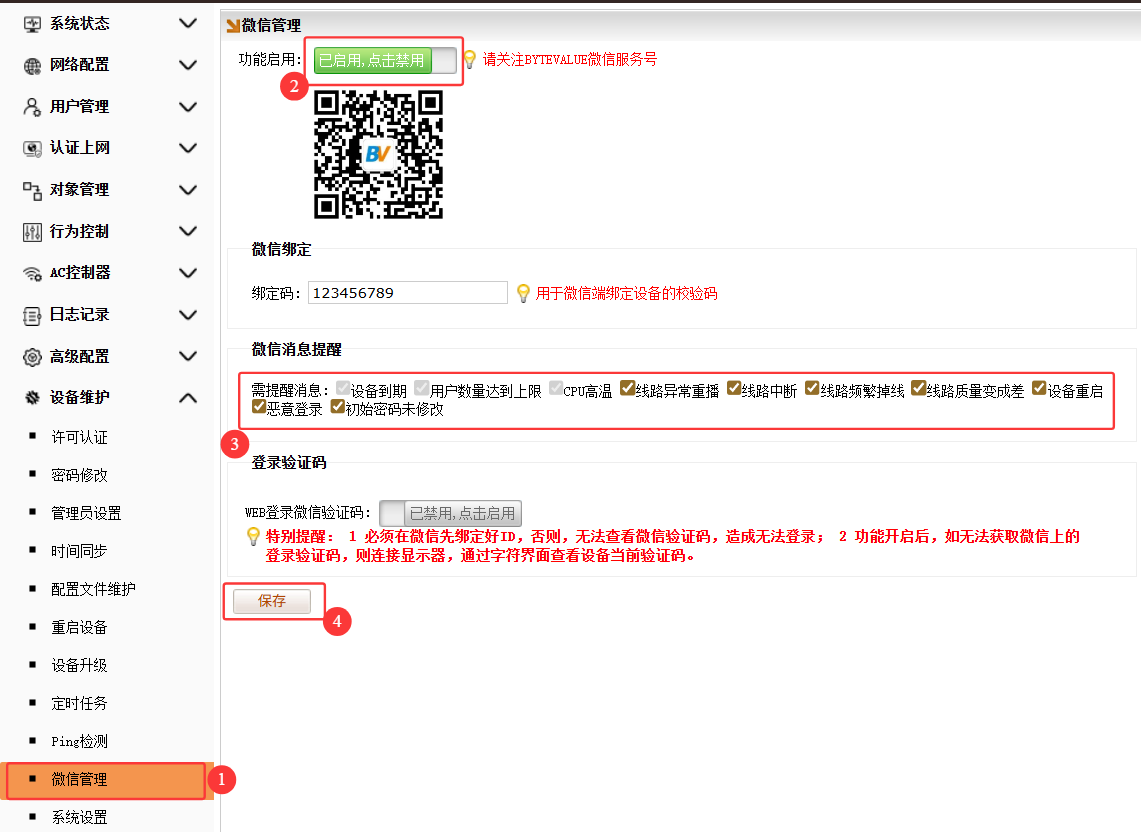Click the AC控制器 wifi icon
Viewport: 1141px width, 832px height.
(x=32, y=273)
